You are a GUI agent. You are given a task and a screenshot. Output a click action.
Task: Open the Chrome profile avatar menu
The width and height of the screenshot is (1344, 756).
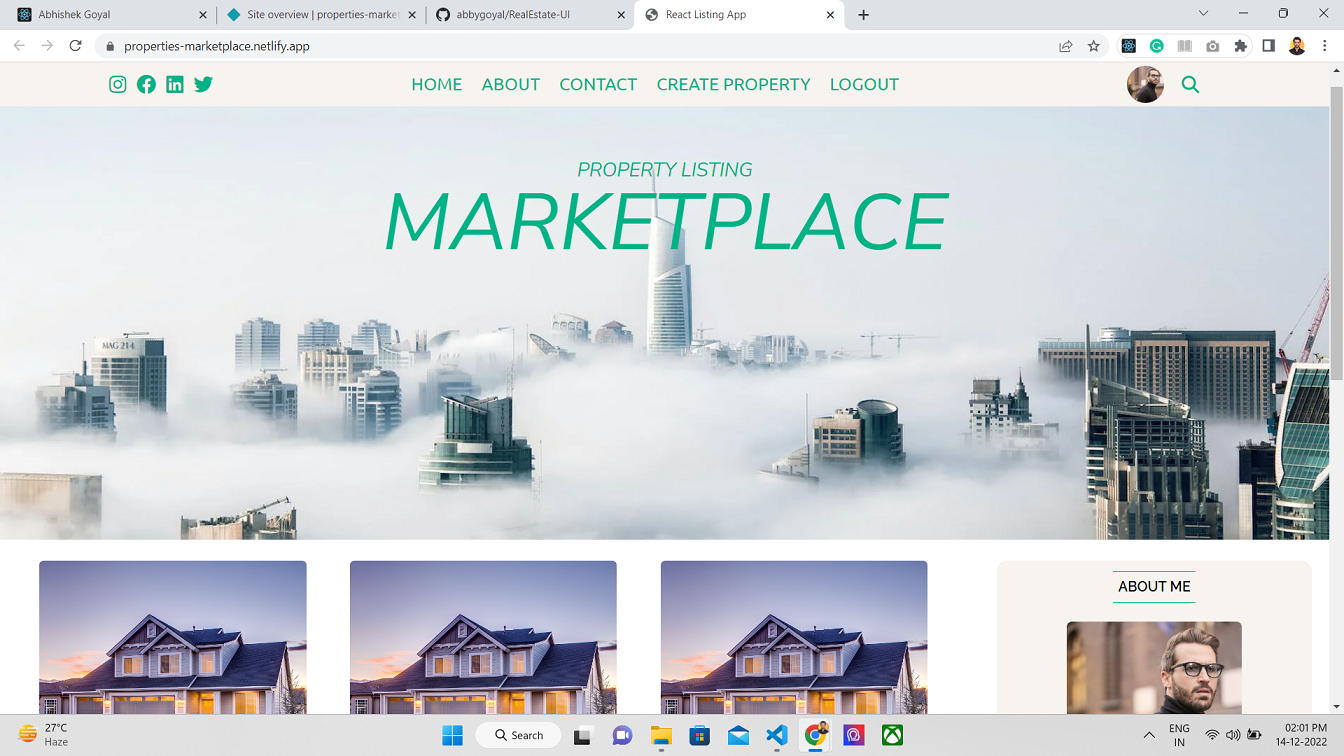click(x=1297, y=46)
